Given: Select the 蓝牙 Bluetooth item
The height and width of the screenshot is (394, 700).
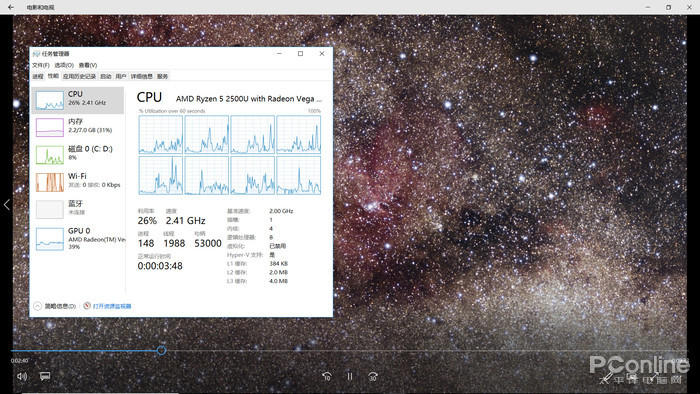Looking at the screenshot, I should tap(78, 209).
